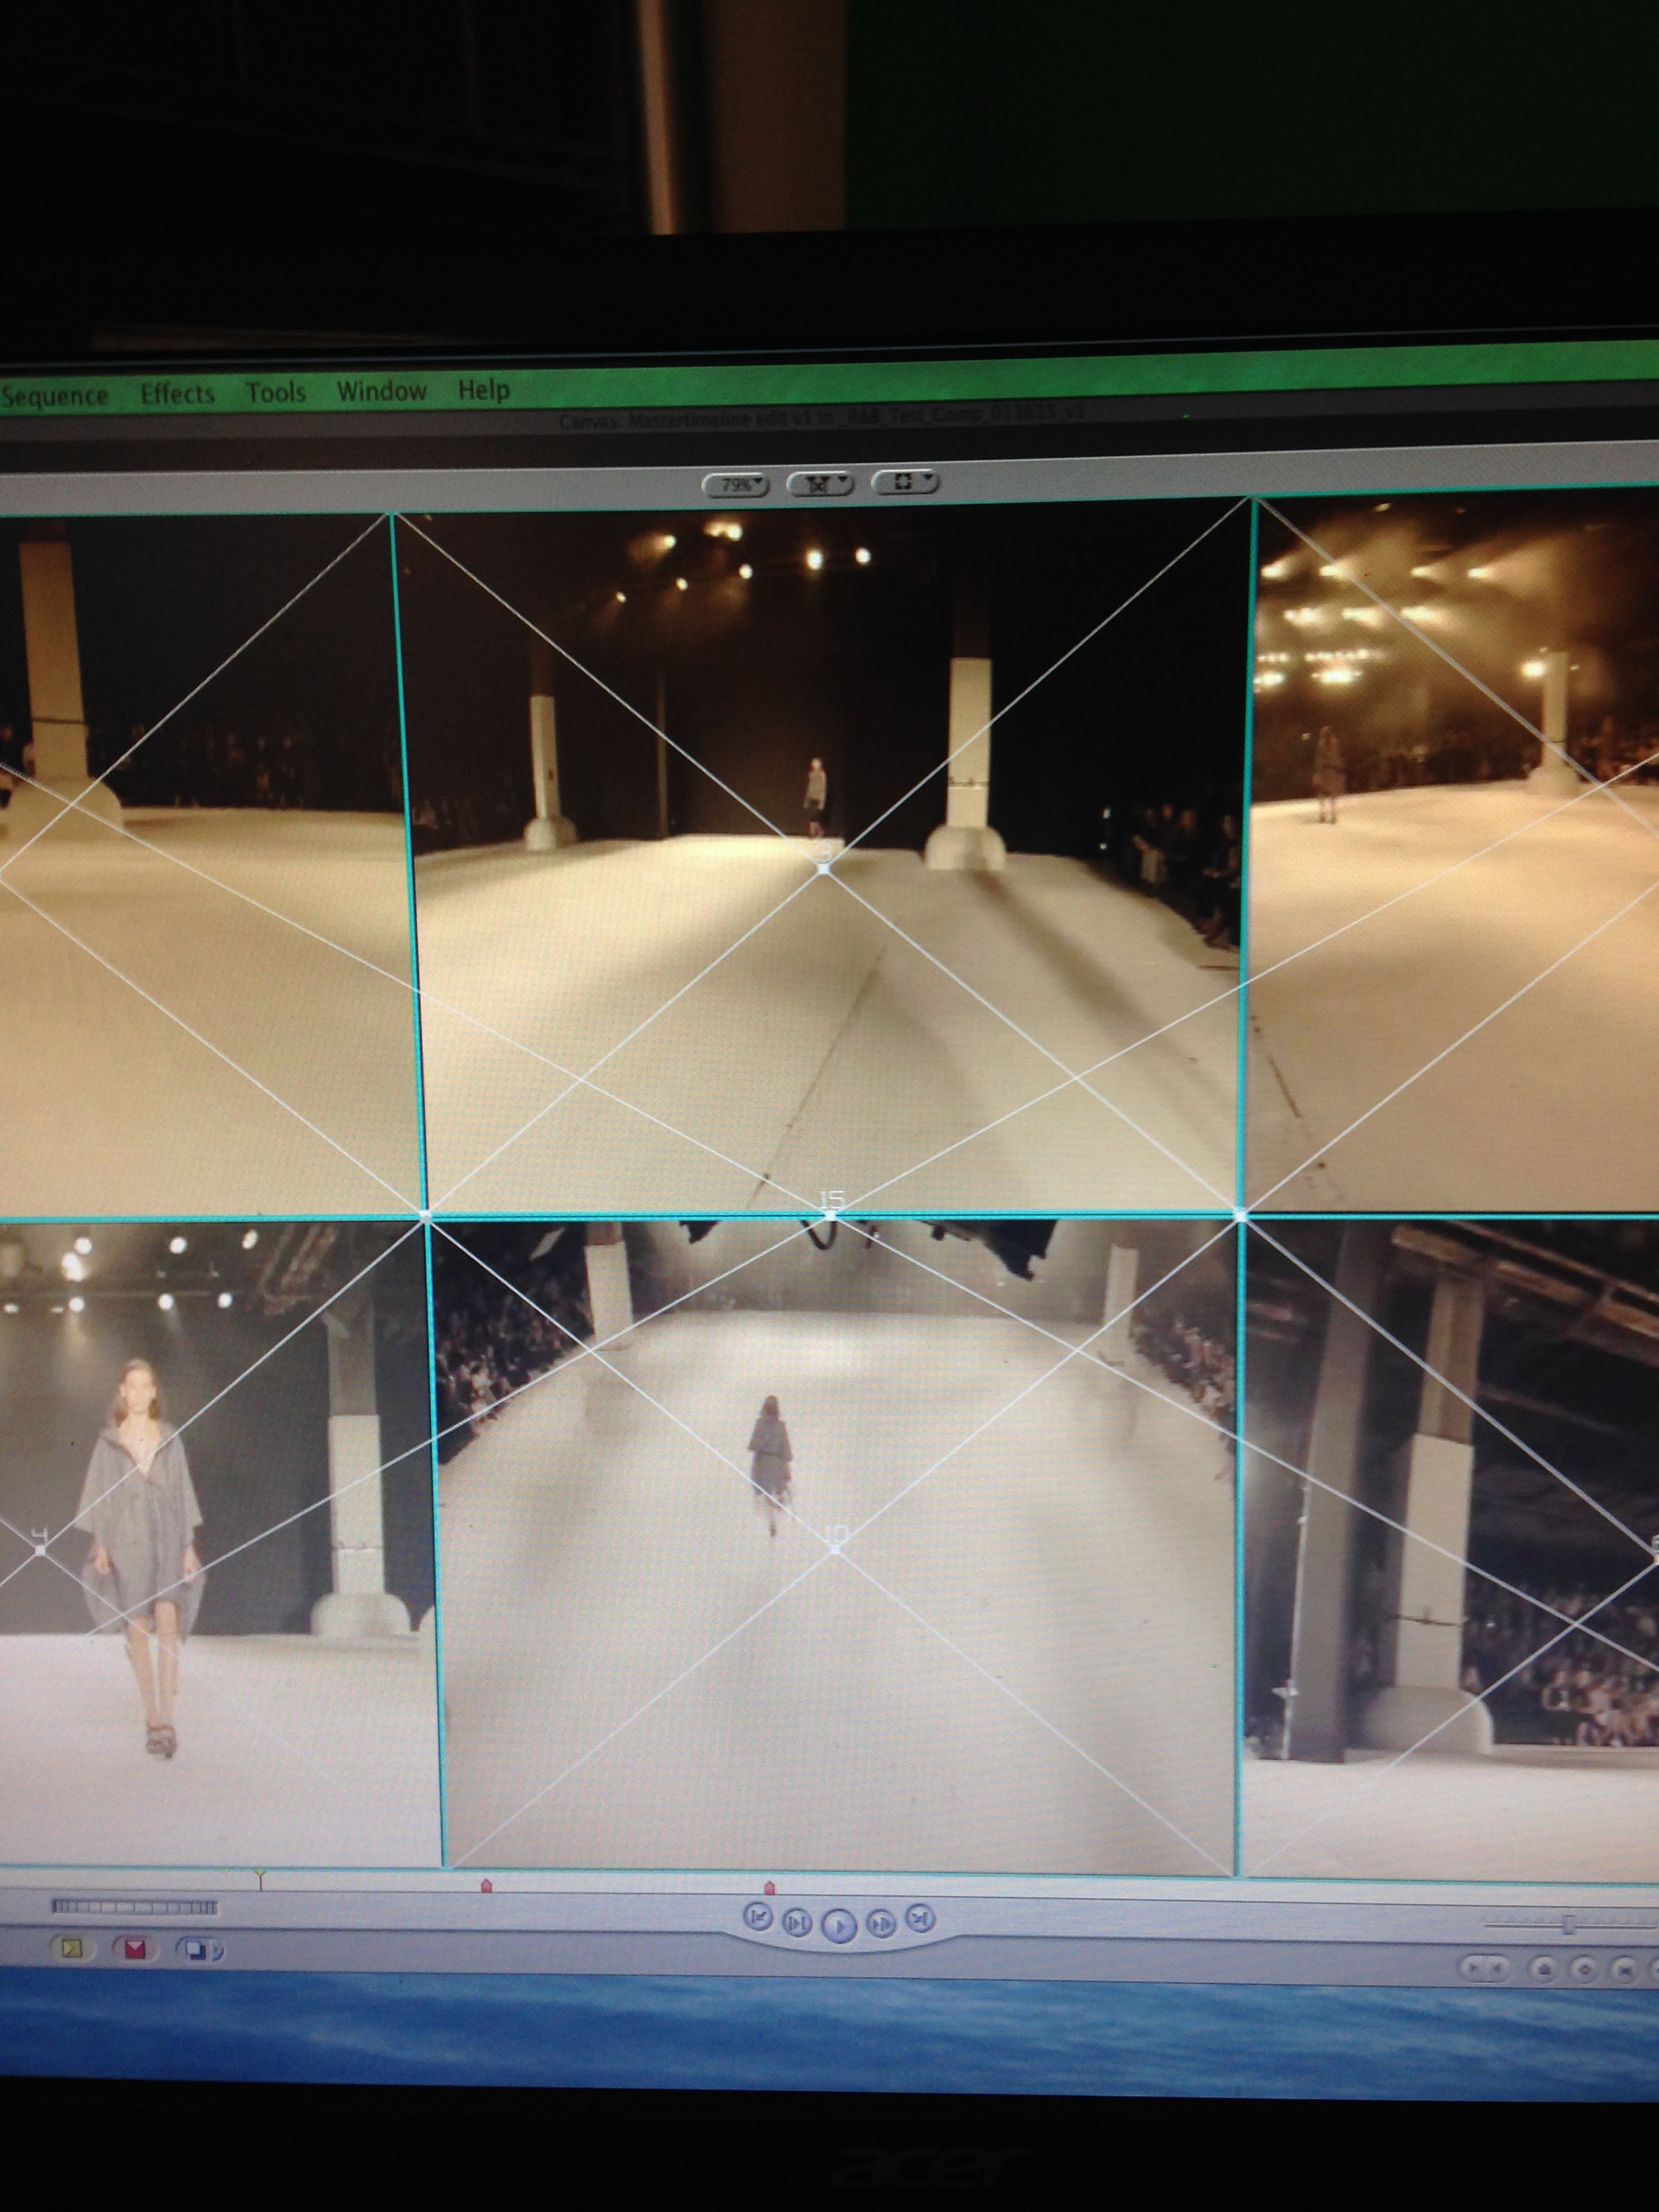Click the Go to Previous Edit button

pos(759,1917)
